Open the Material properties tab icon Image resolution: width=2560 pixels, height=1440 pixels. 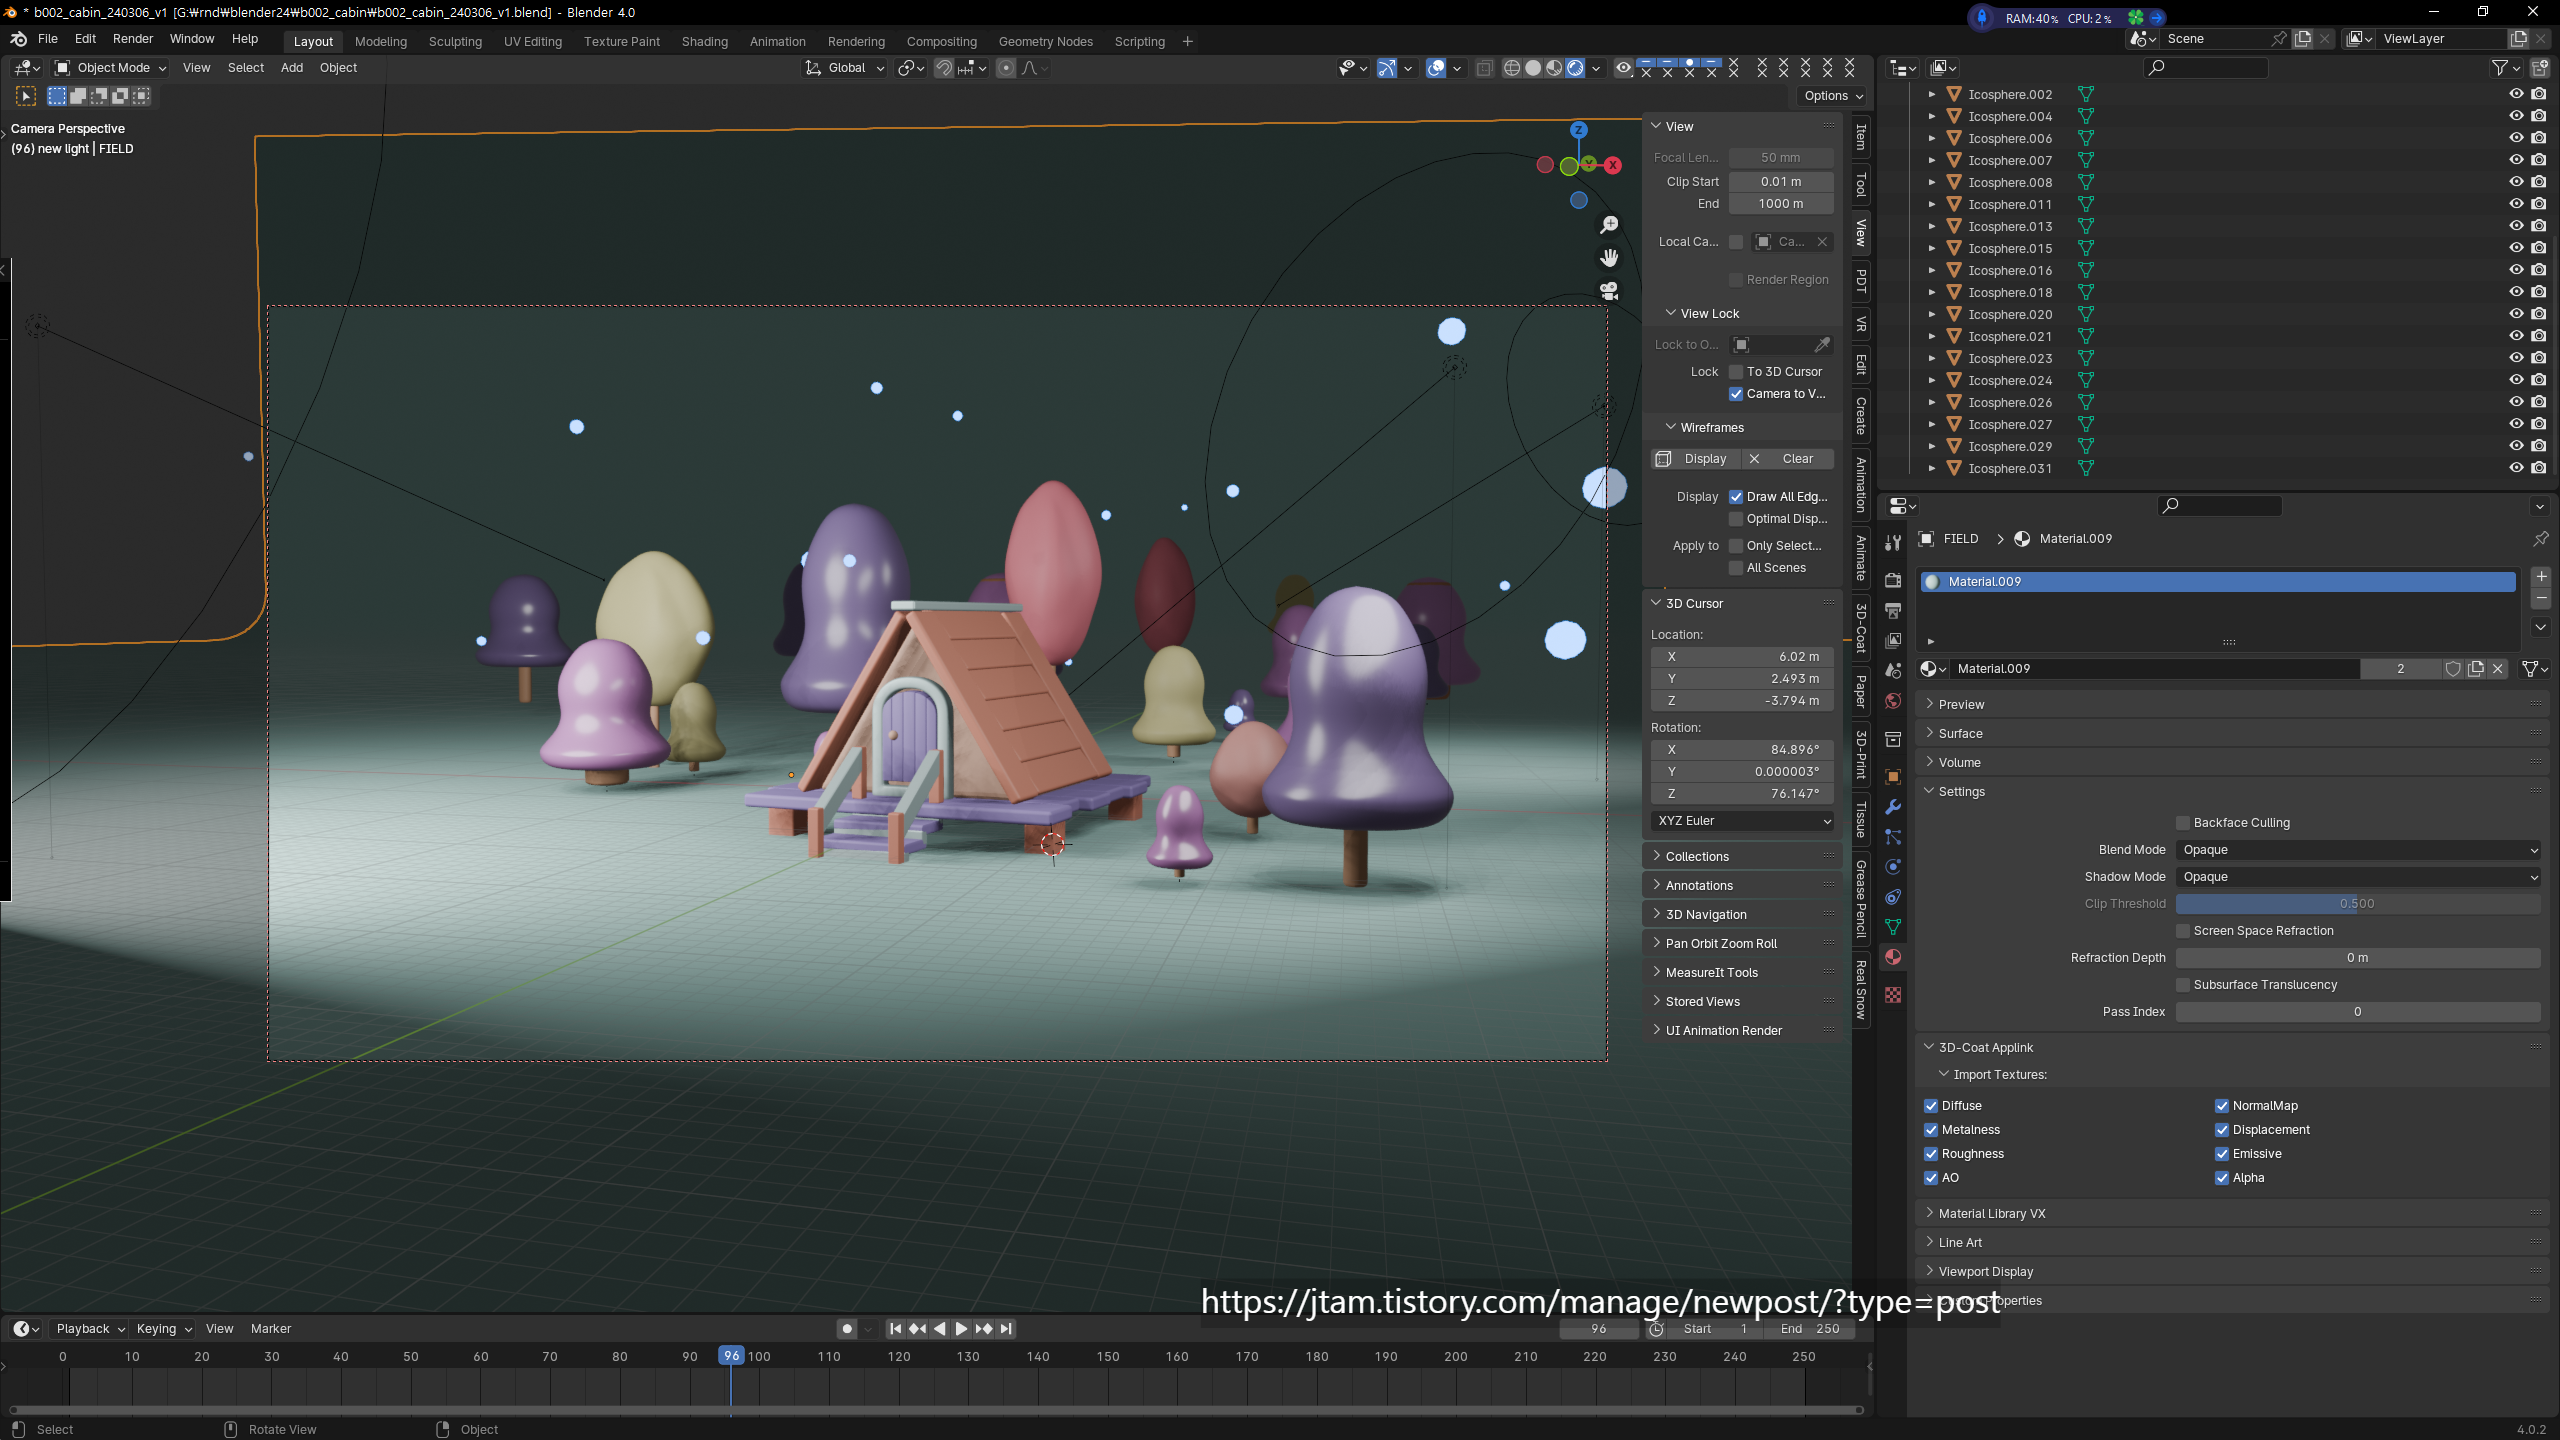[x=1893, y=957]
